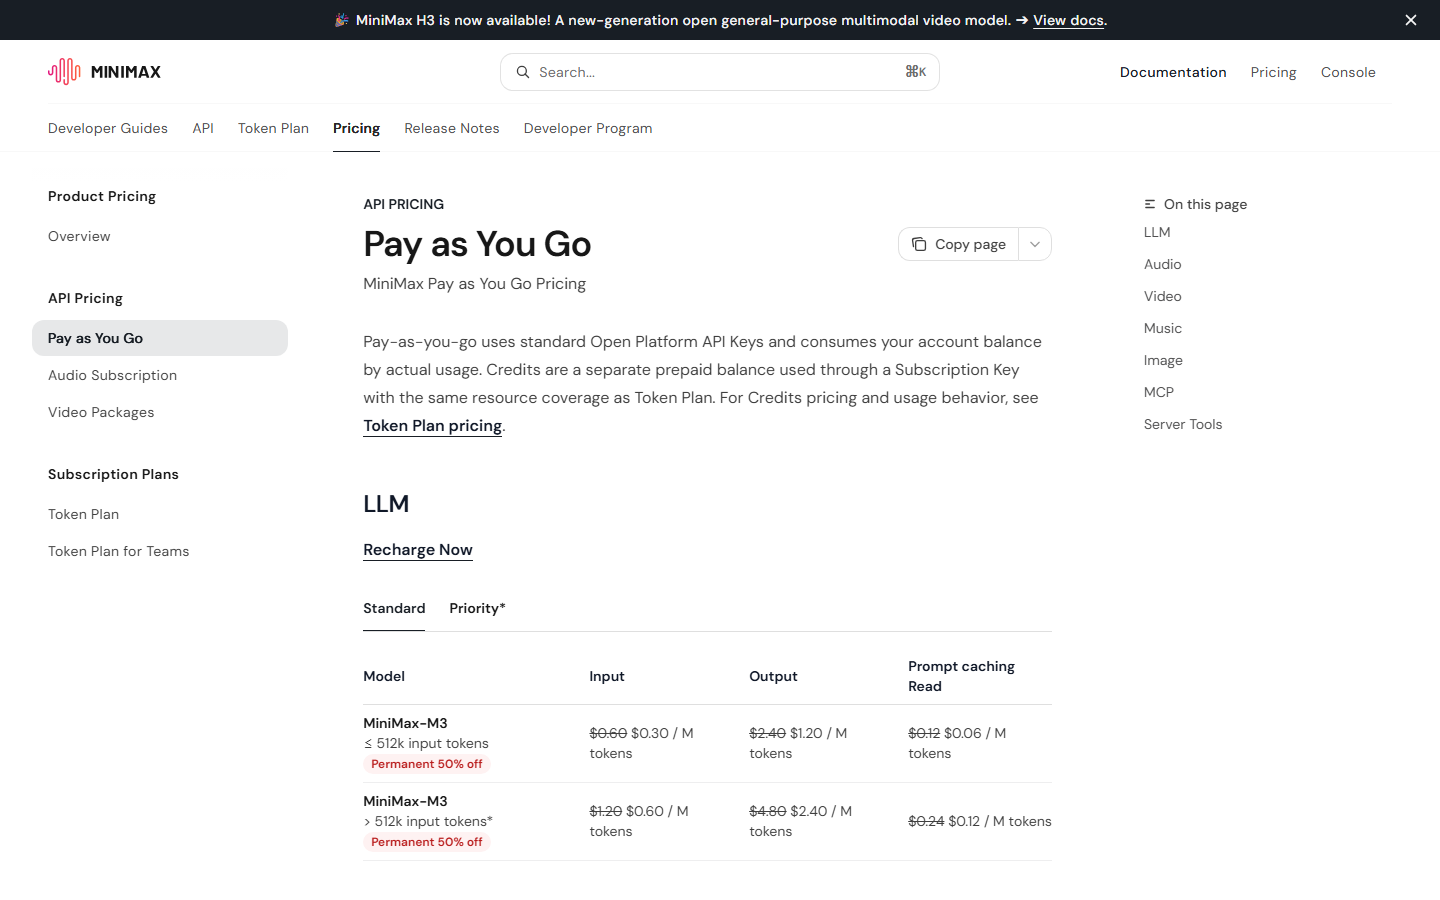This screenshot has width=1440, height=900.
Task: Click the Output column header
Action: (773, 676)
